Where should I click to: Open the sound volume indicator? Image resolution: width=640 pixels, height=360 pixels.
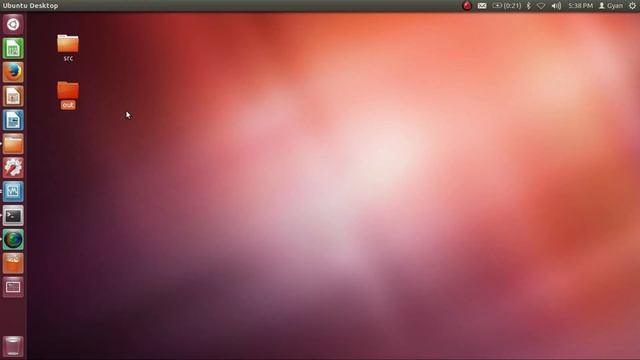556,6
